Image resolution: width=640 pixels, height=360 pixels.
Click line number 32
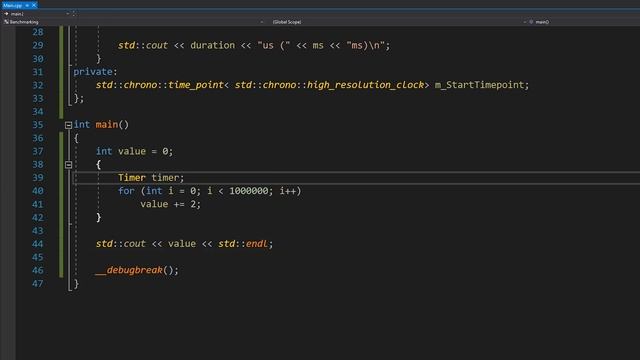38,85
